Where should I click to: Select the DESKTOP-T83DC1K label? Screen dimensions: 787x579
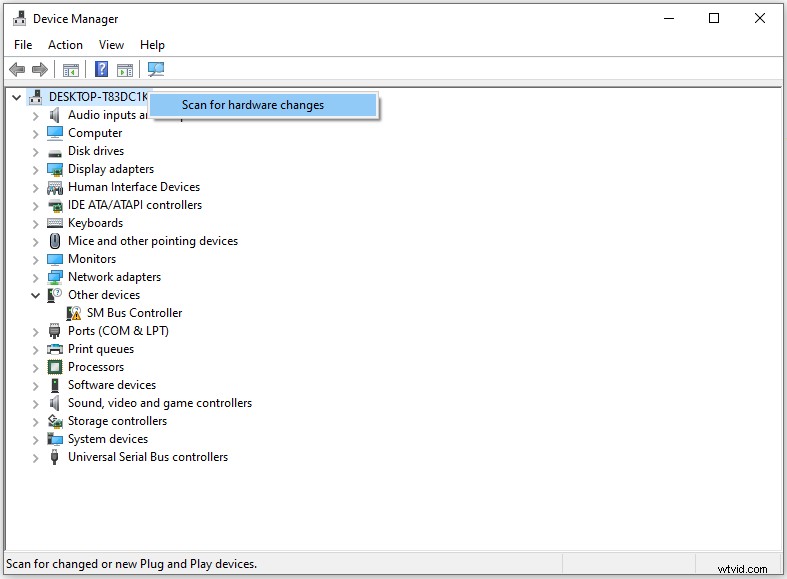click(98, 97)
